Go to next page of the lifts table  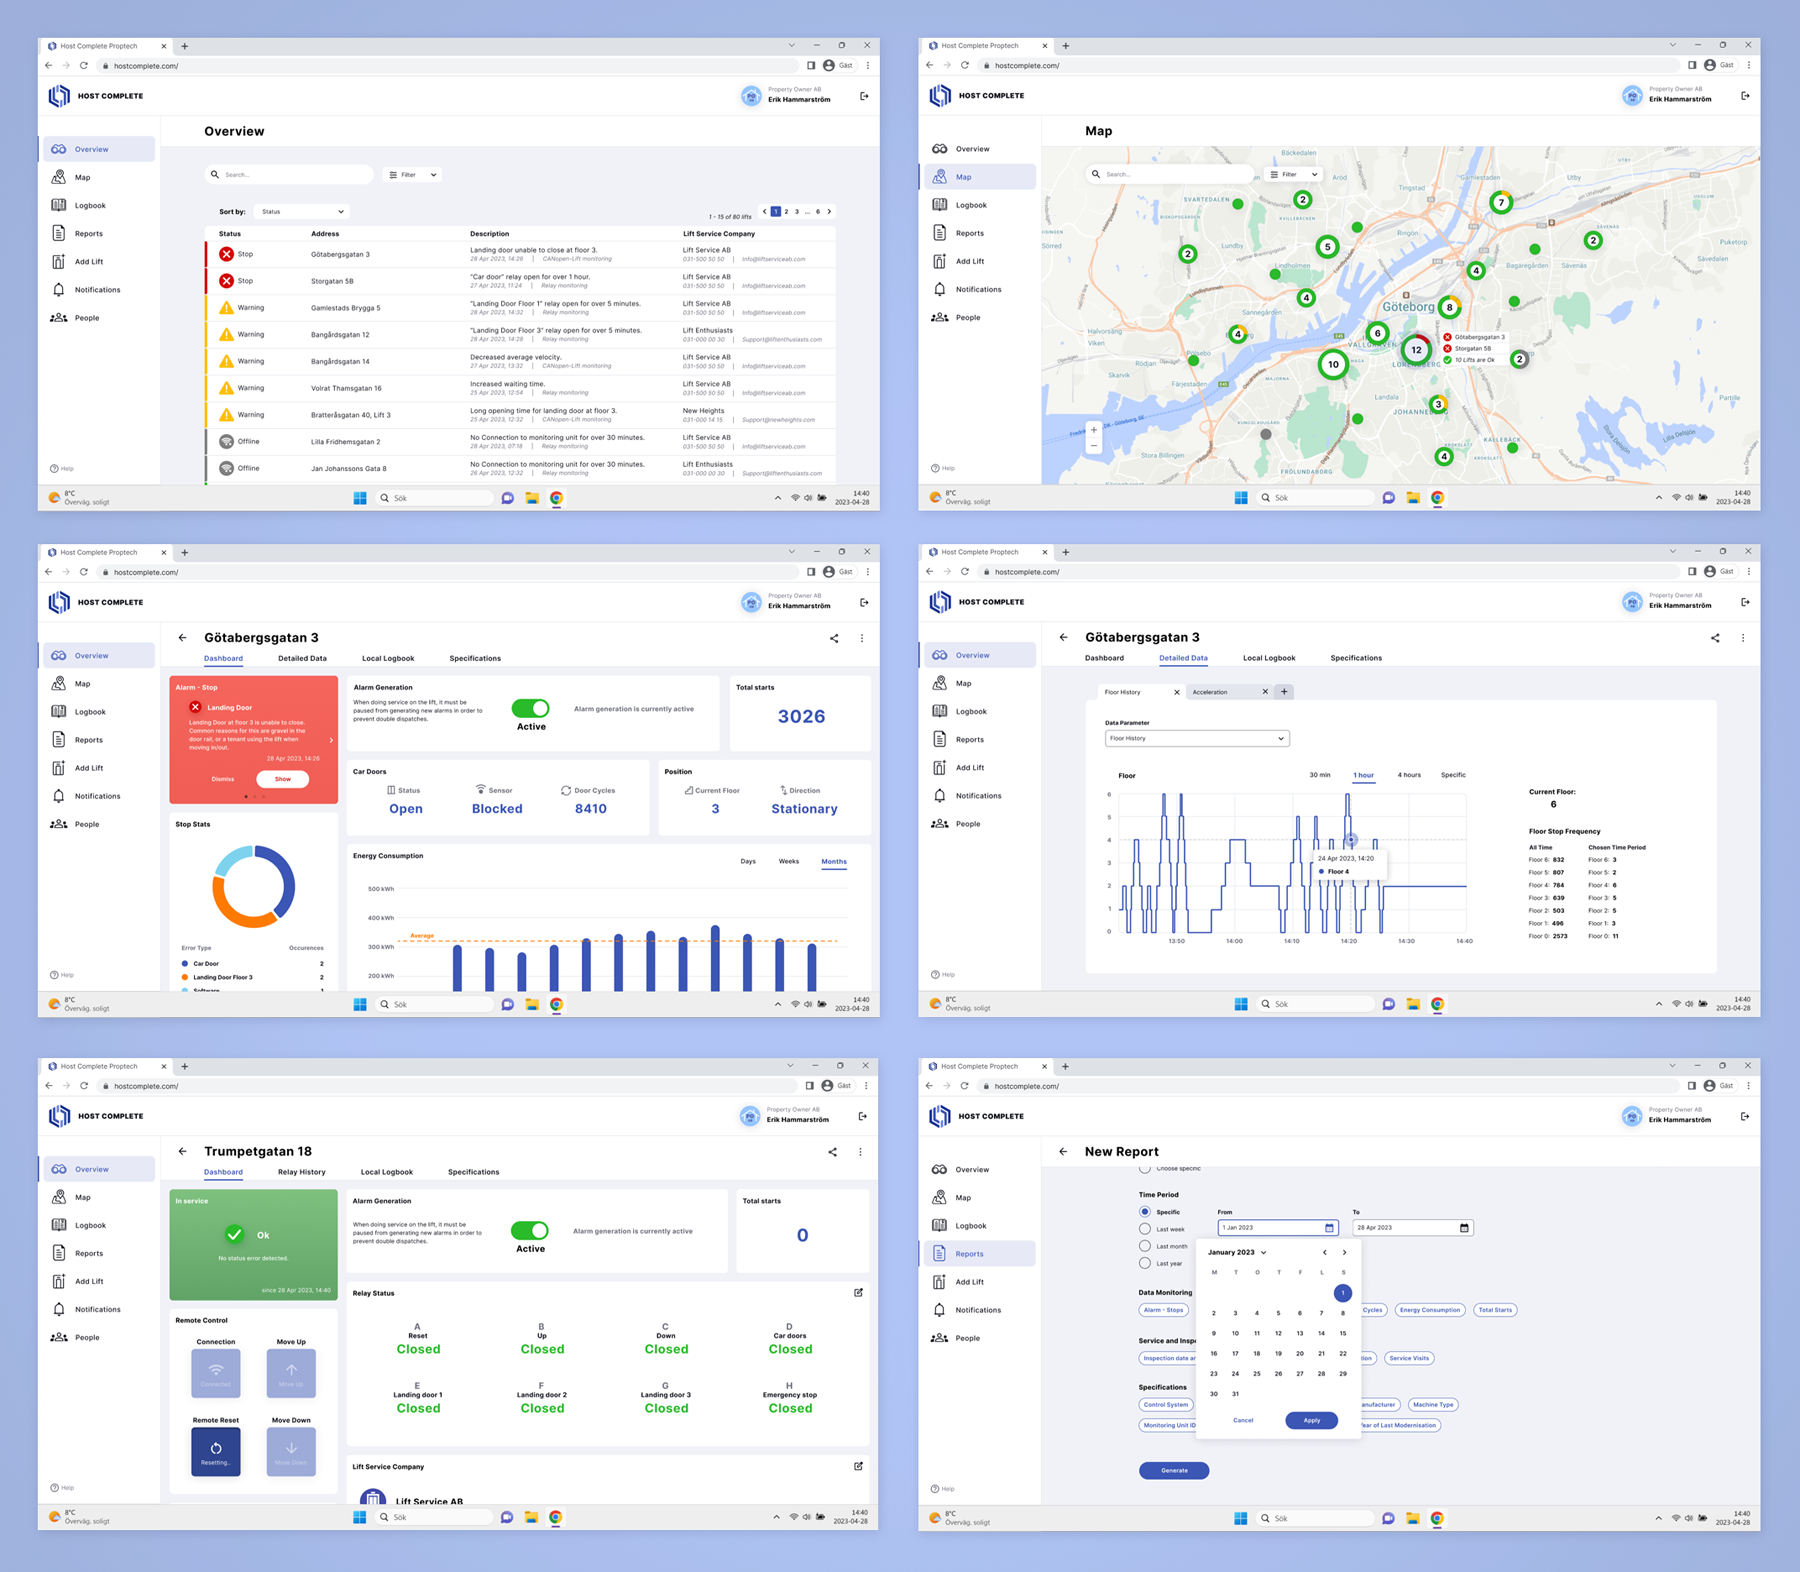click(x=829, y=212)
